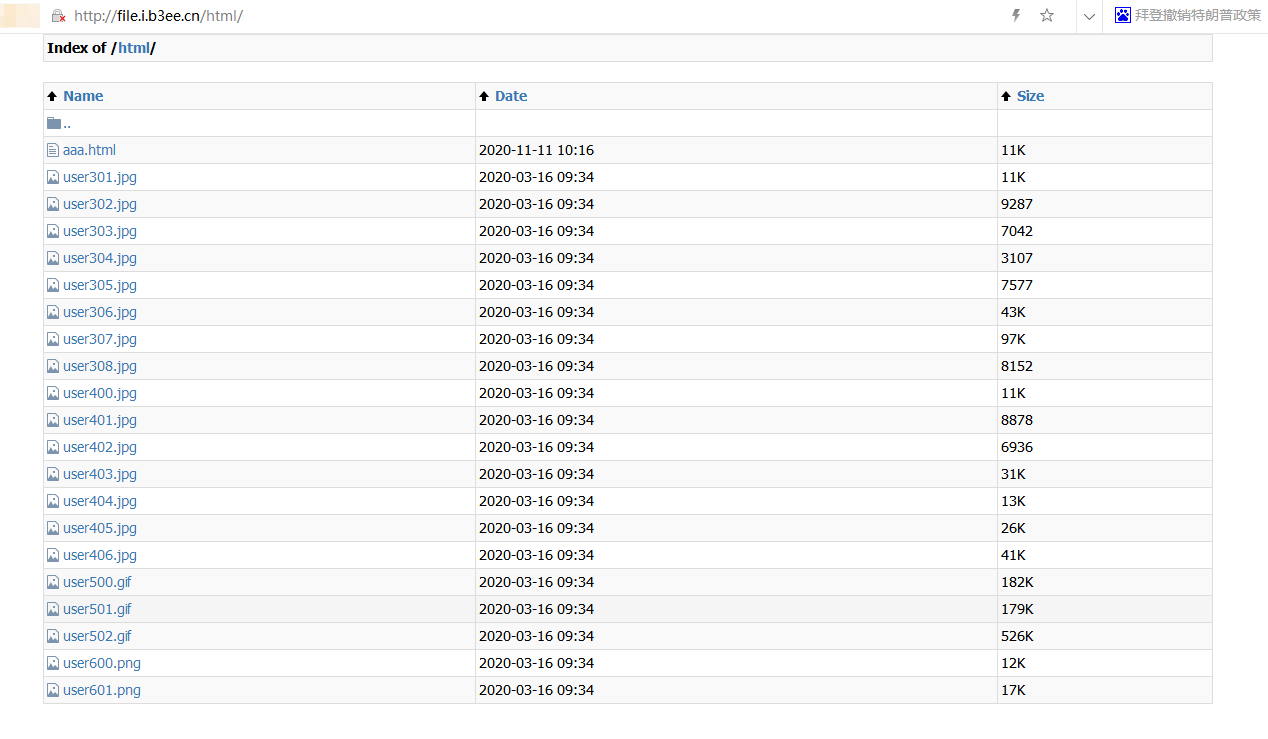
Task: Open the html breadcrumb link
Action: point(134,48)
